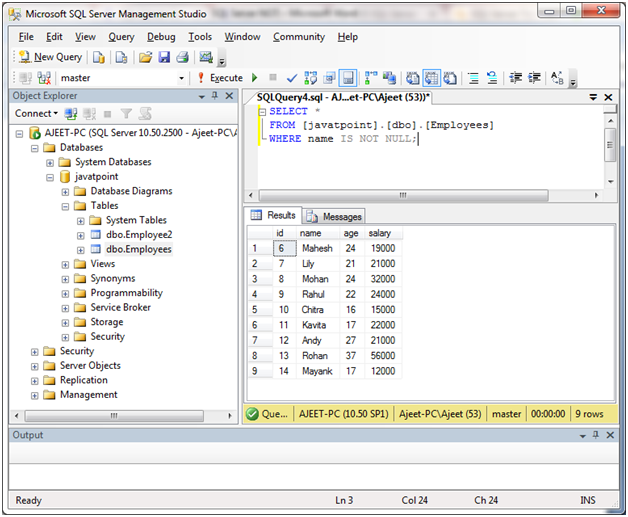Expand the System Databases node
The height and width of the screenshot is (517, 628).
(x=50, y=163)
